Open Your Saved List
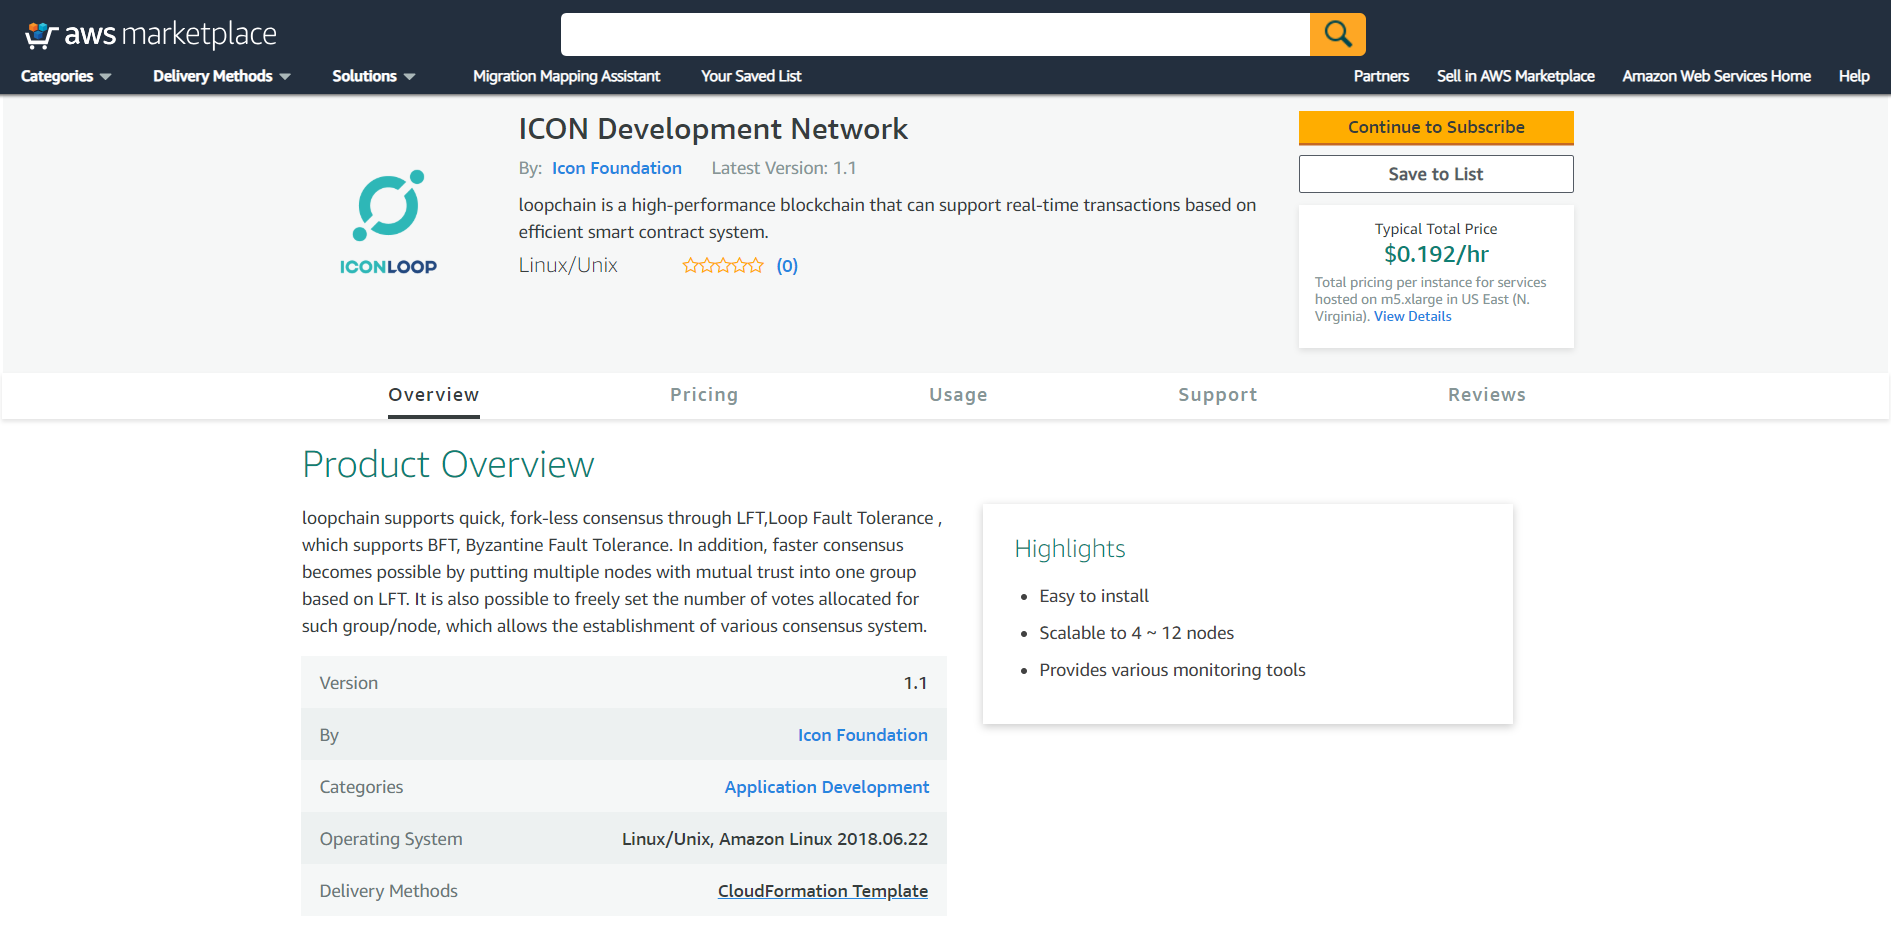 click(x=751, y=76)
